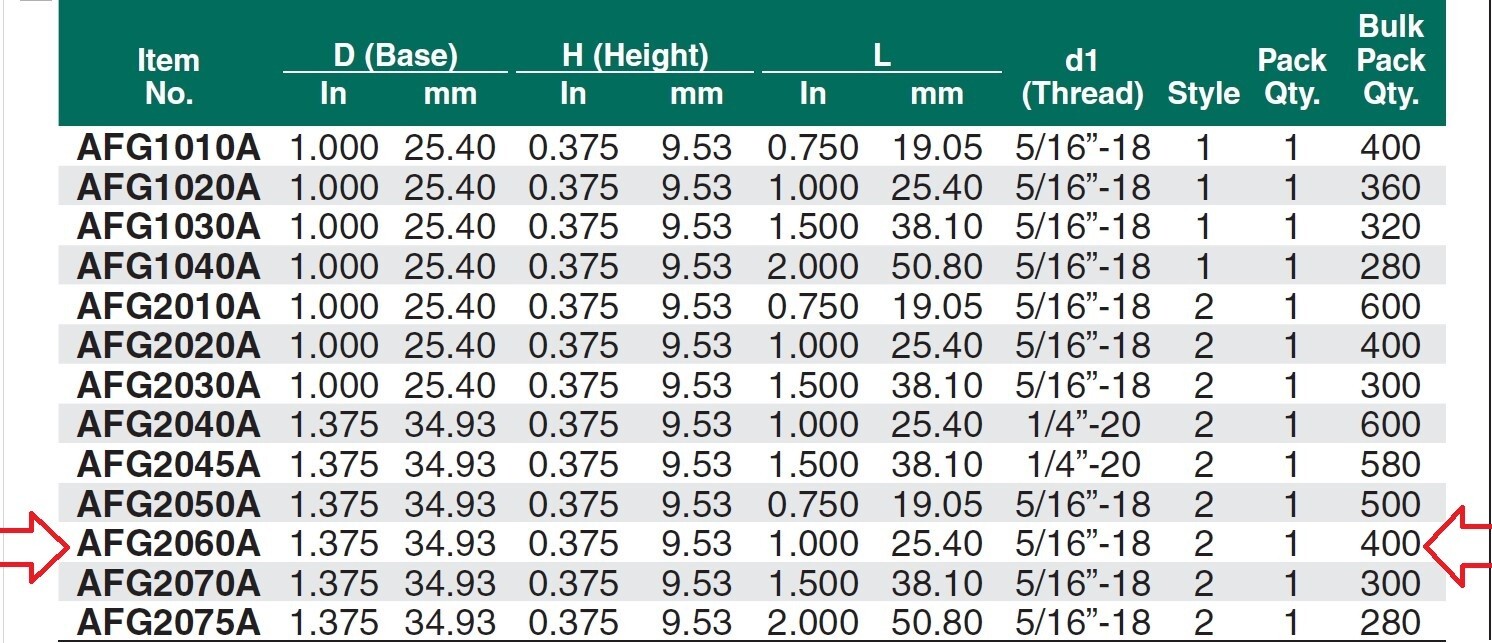
Task: Select item number AFG2010A
Action: (x=168, y=306)
